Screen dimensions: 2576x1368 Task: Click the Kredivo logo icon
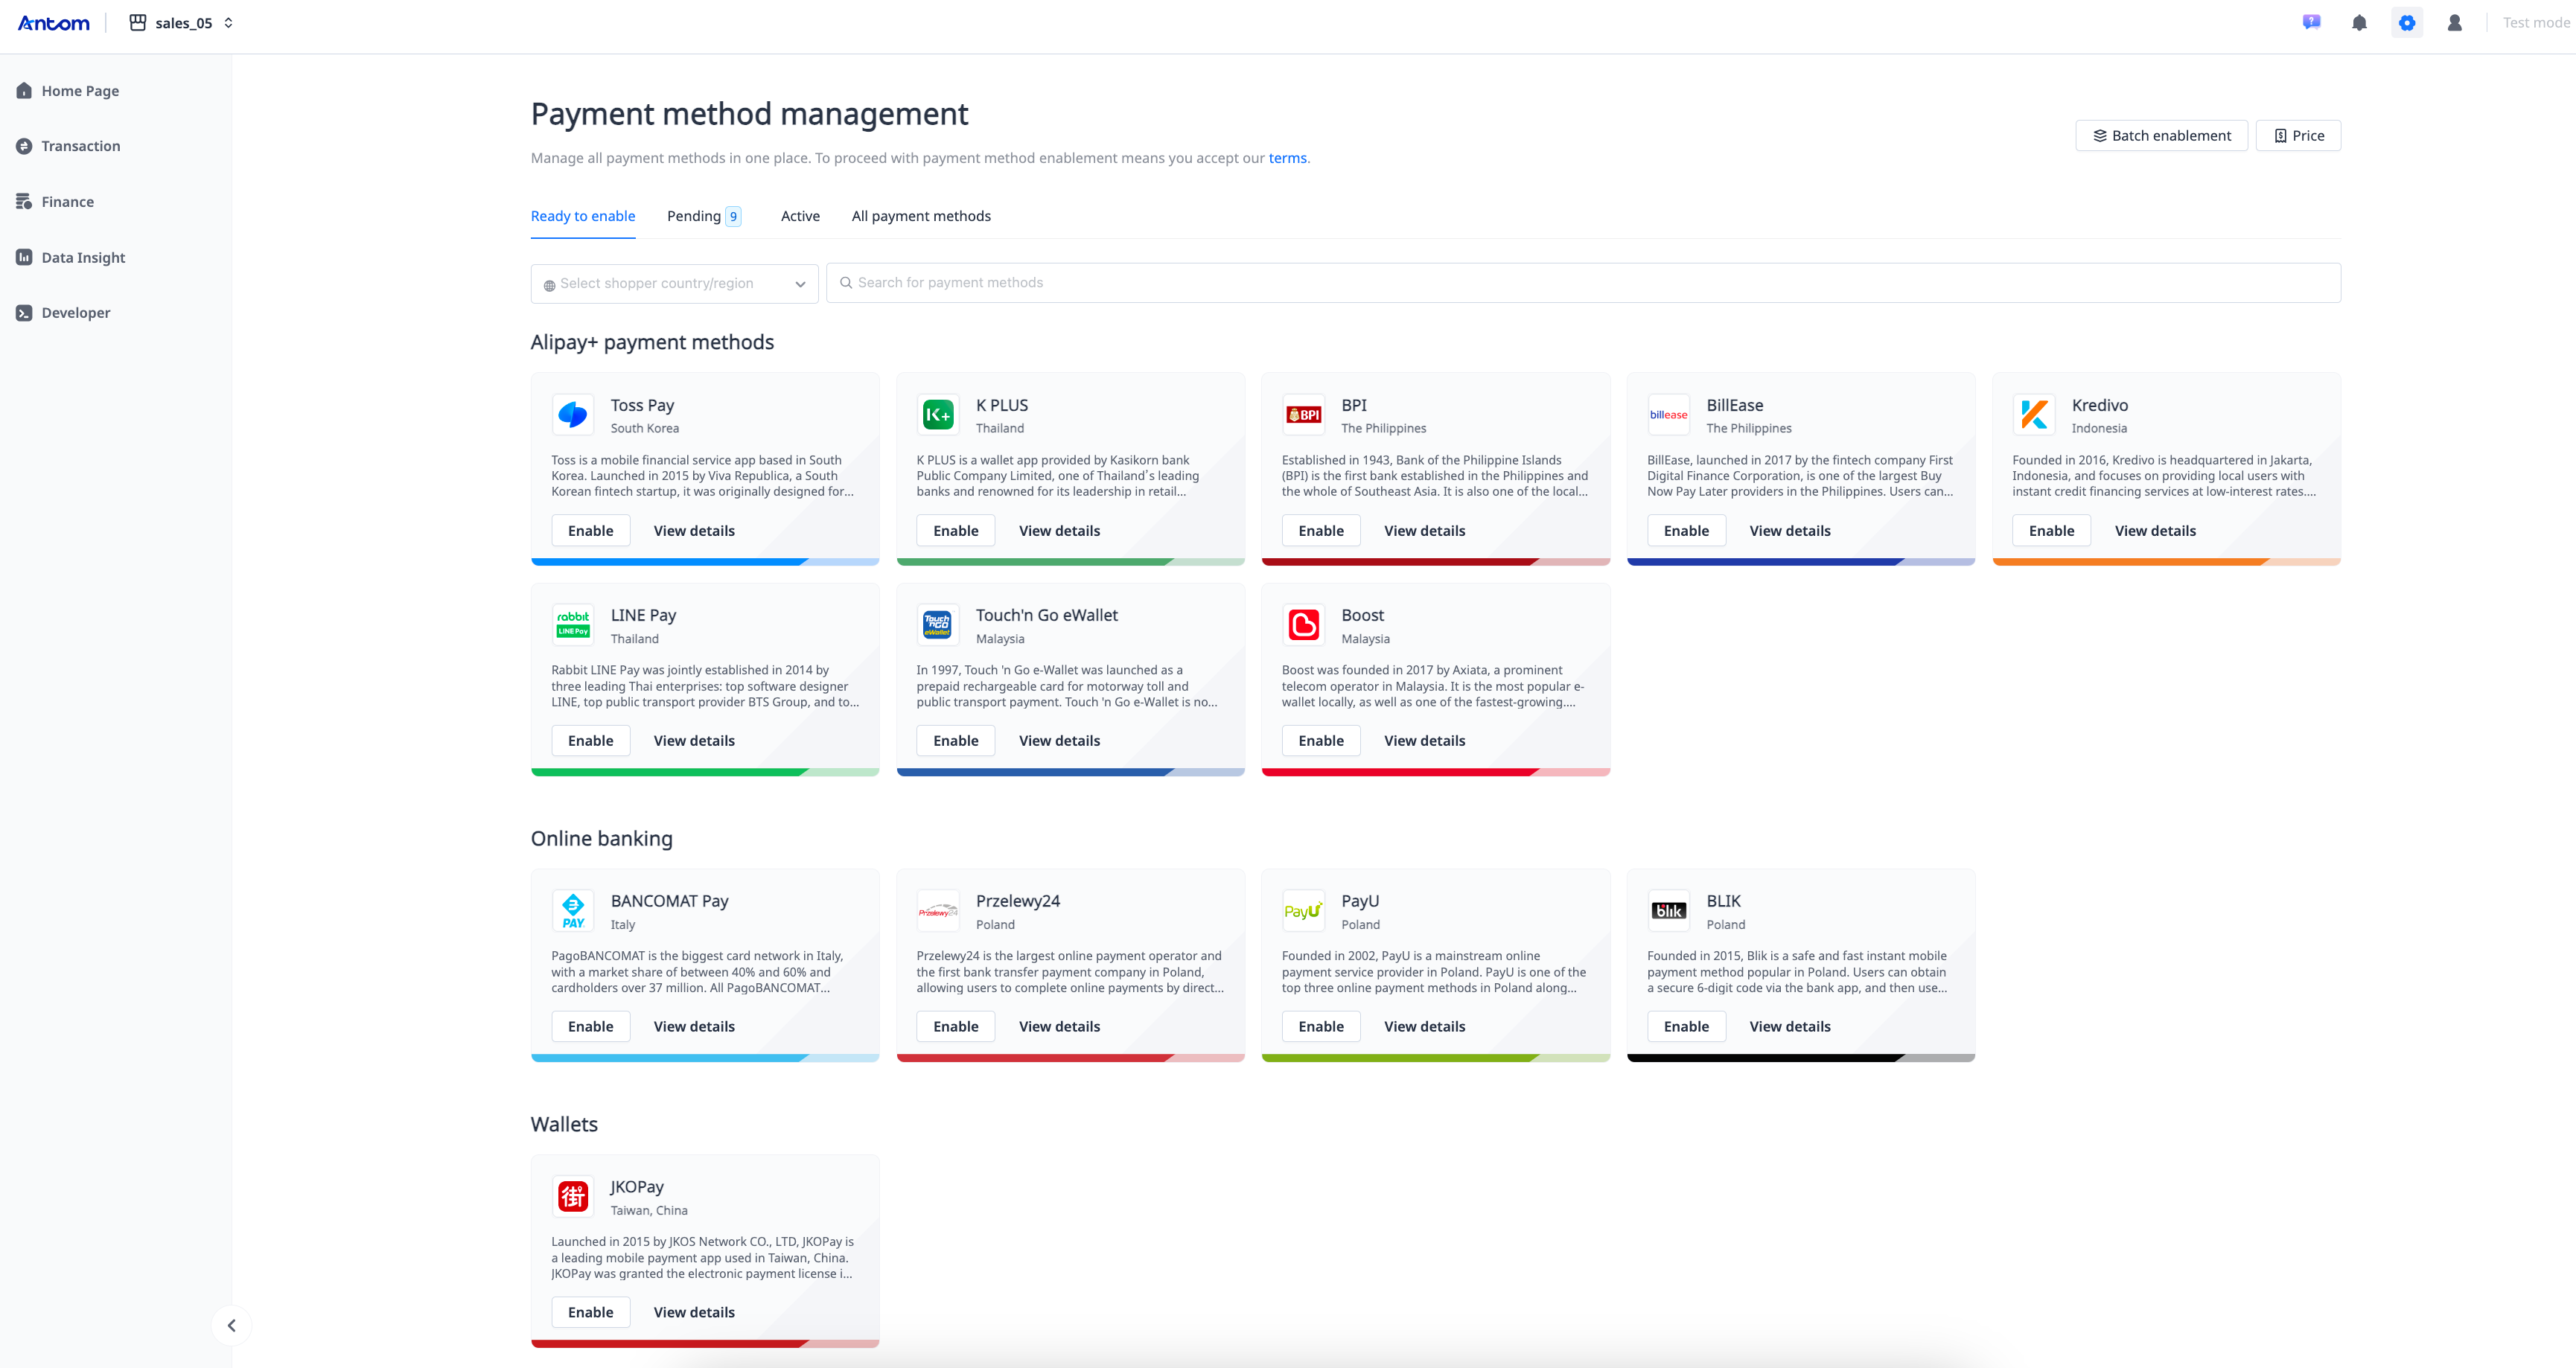coord(2033,415)
